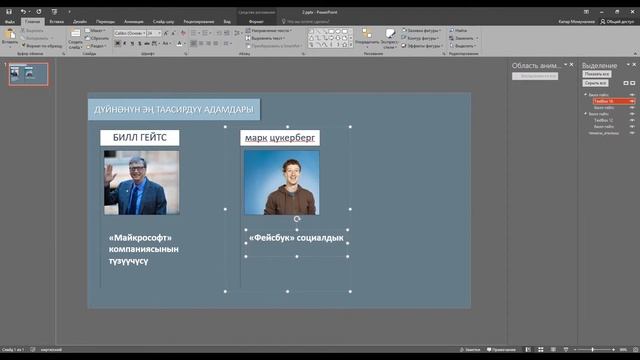Viewport: 640px width, 360px height.
Task: Click the Quick Styles icon
Action: (390, 33)
